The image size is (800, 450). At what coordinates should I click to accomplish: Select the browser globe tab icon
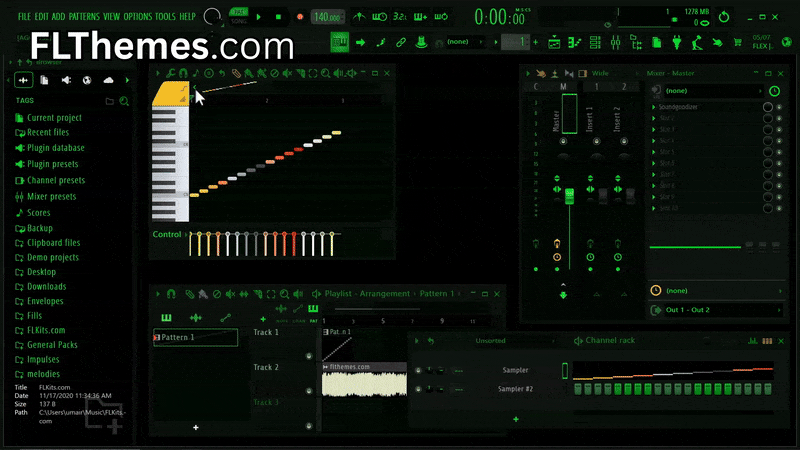[x=87, y=80]
